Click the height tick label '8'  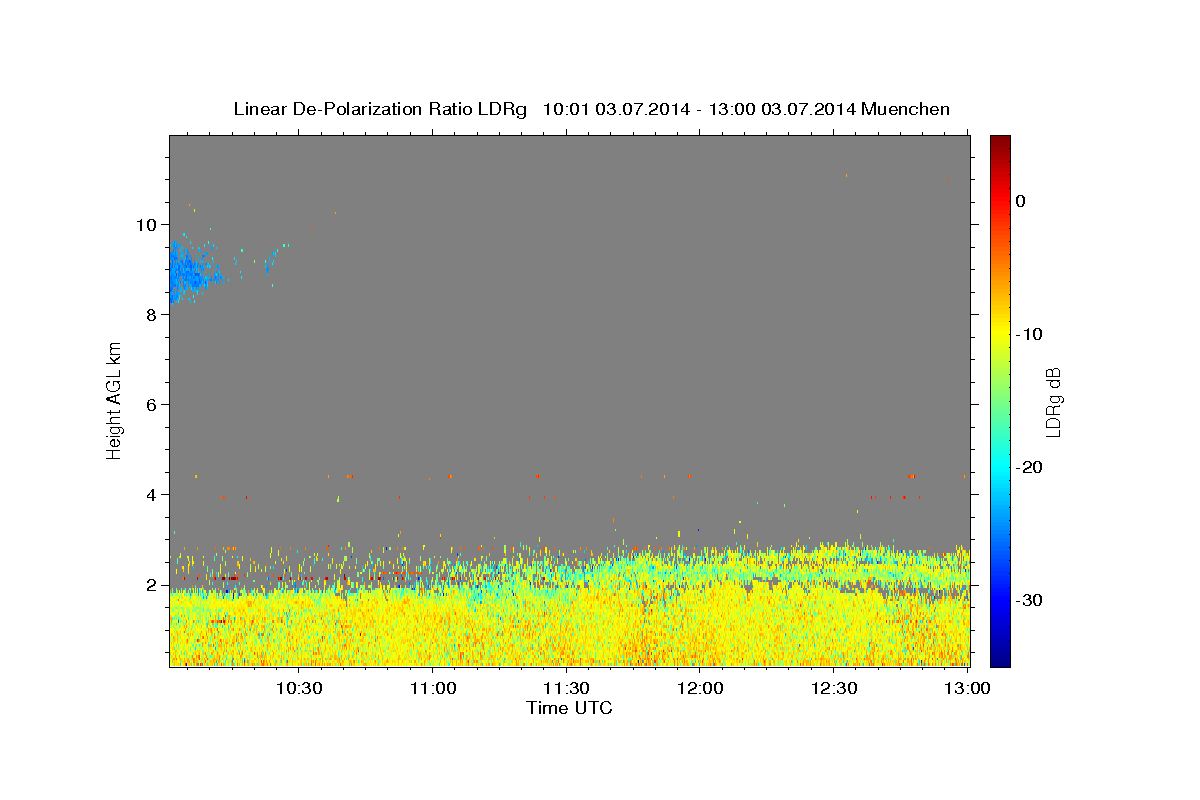coord(152,314)
